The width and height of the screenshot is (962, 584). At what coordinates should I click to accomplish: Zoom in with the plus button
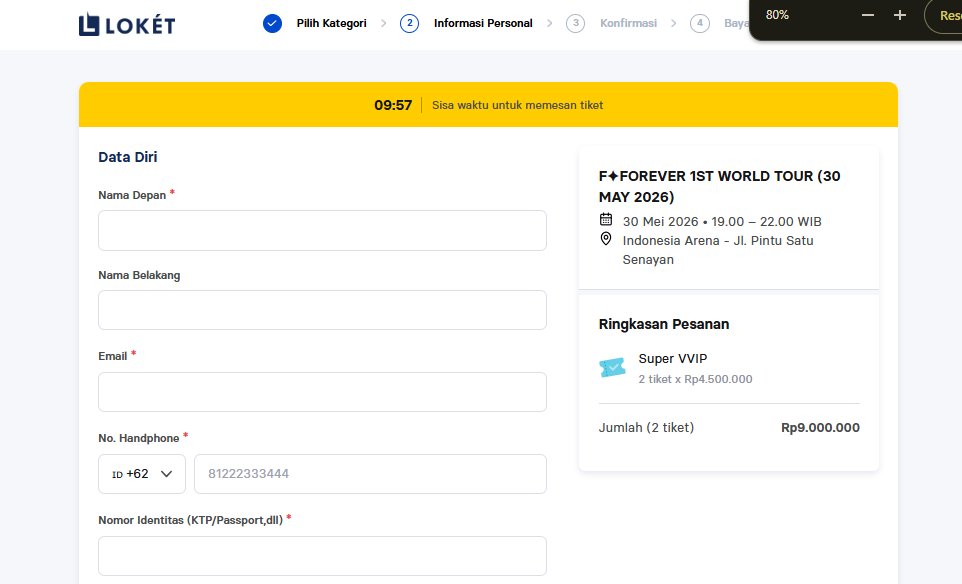pos(899,15)
